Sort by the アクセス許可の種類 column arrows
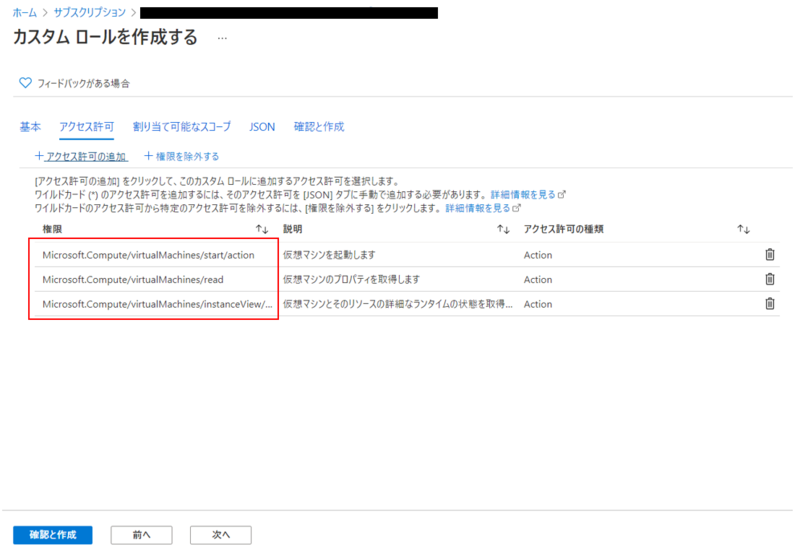Screen dimensions: 800x556 point(743,229)
